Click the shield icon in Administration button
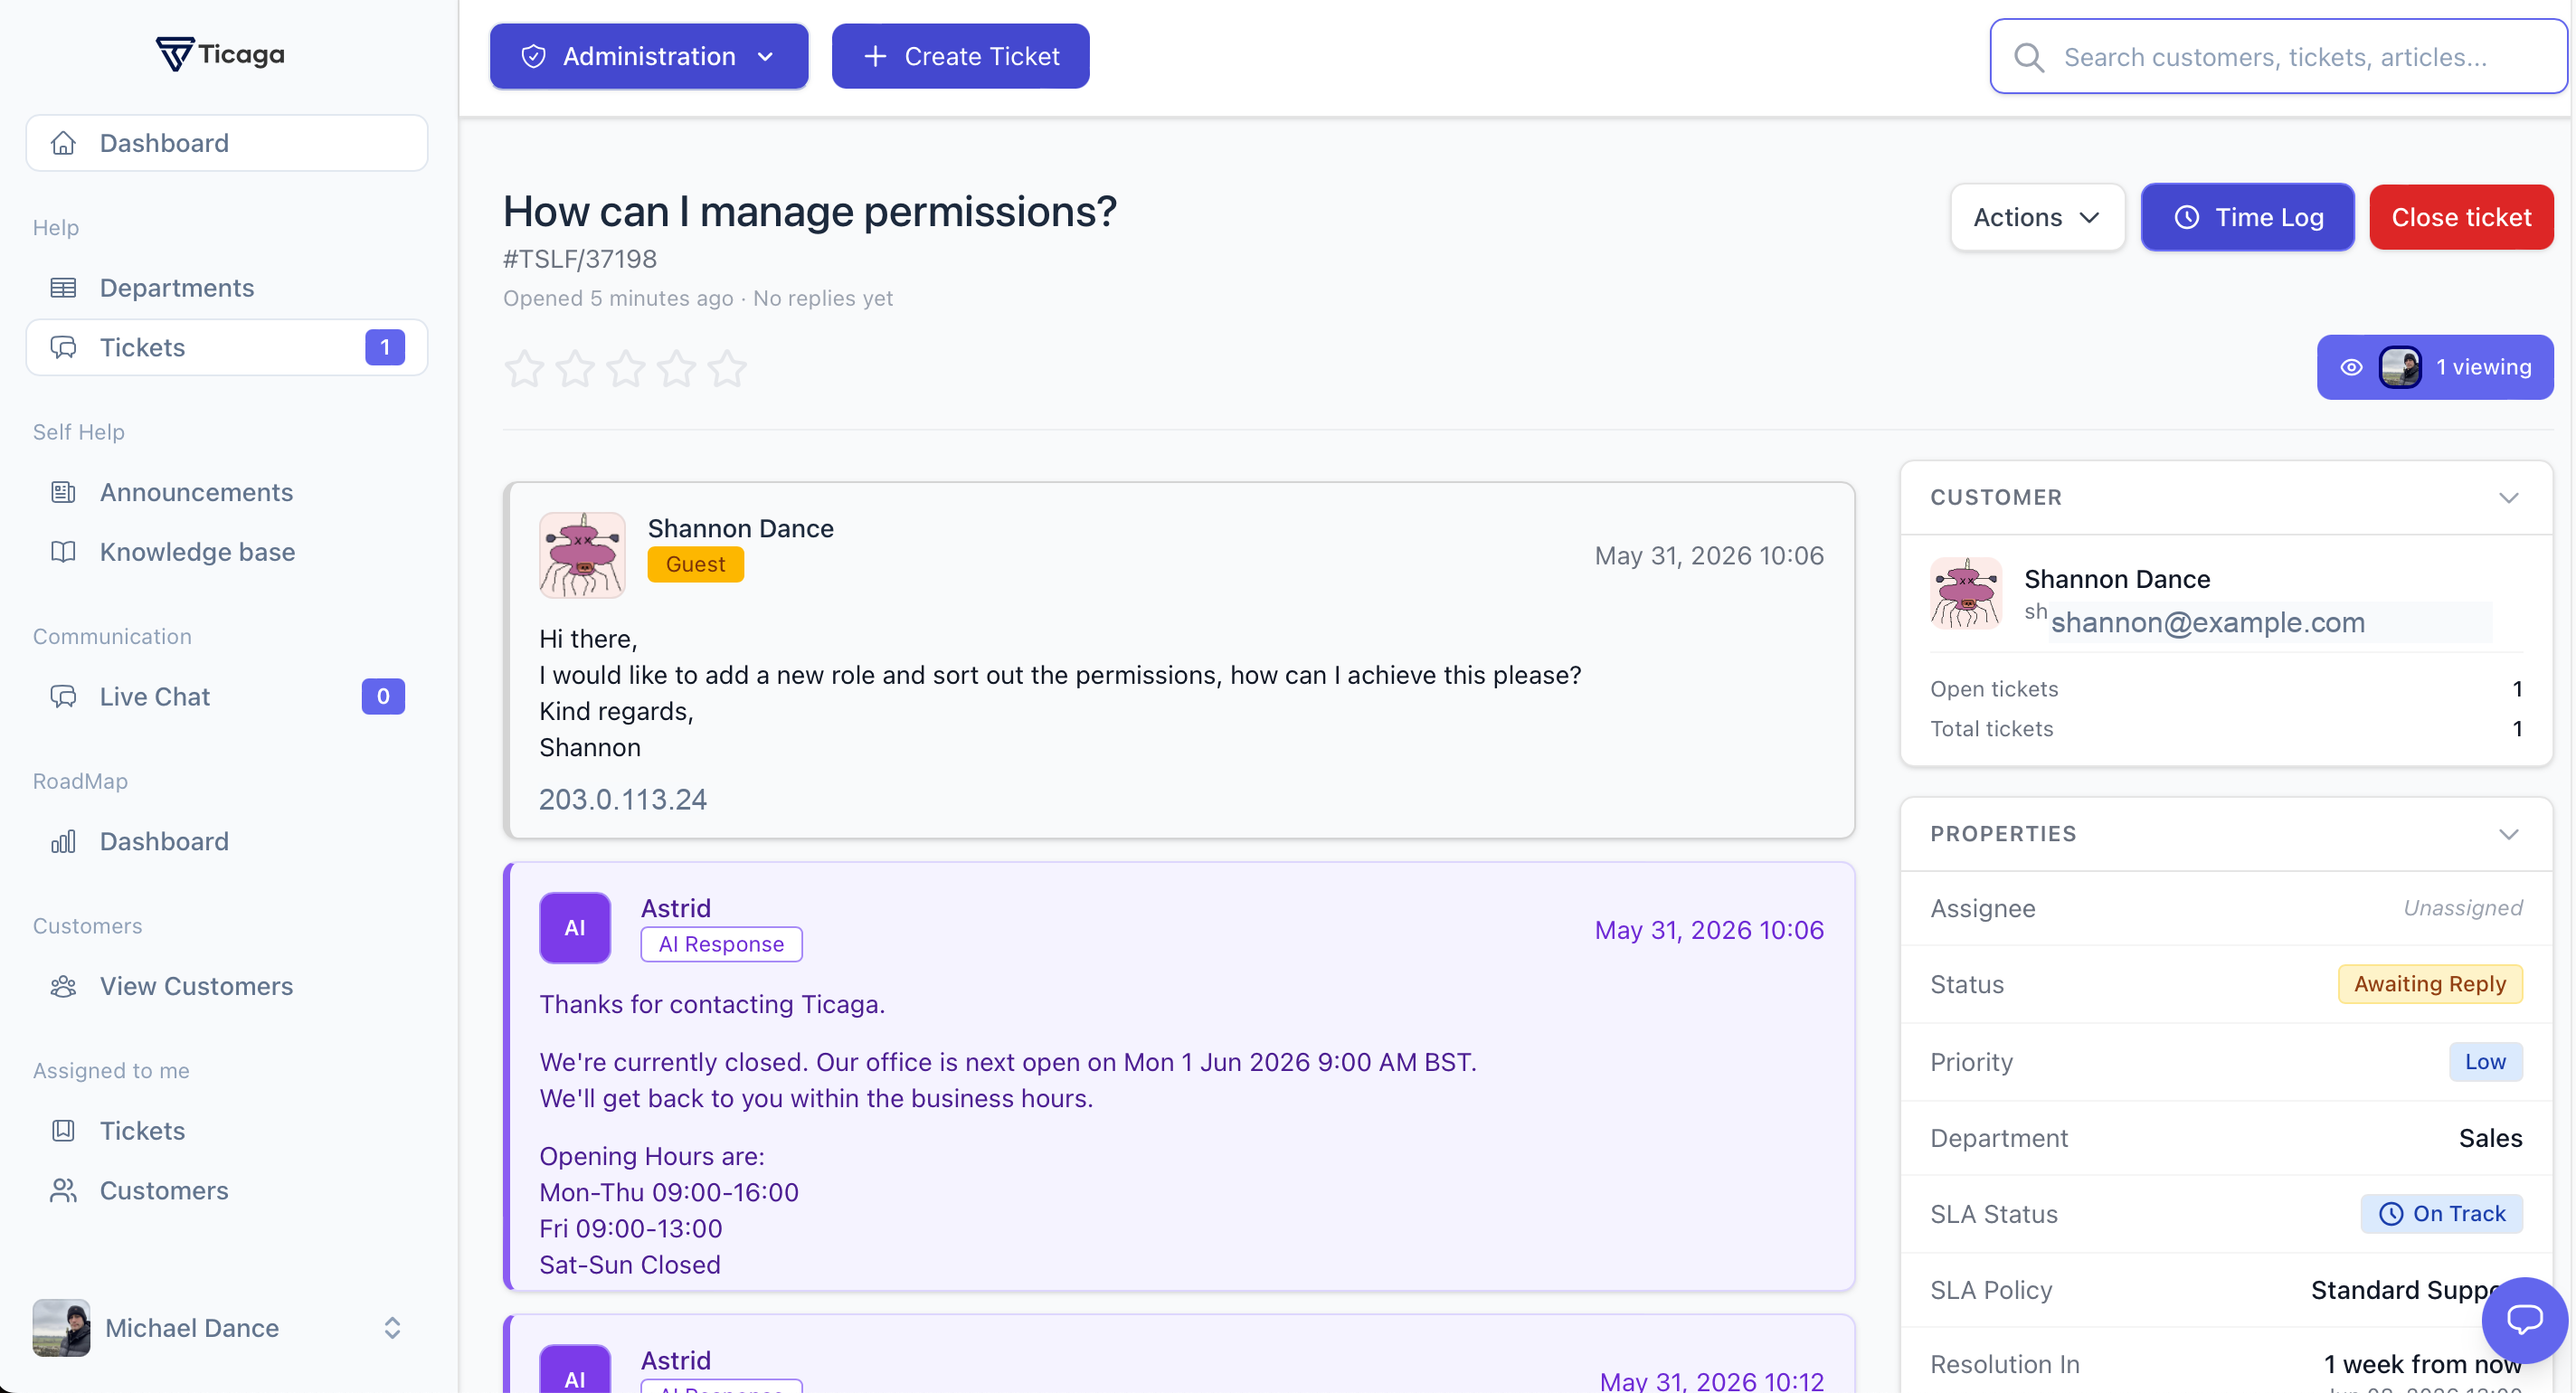This screenshot has height=1393, width=2576. coord(534,56)
